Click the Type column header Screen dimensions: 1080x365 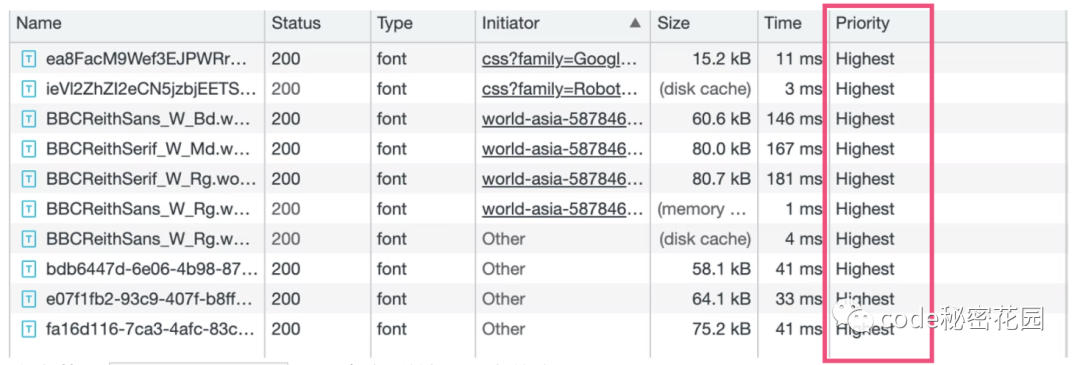(395, 23)
